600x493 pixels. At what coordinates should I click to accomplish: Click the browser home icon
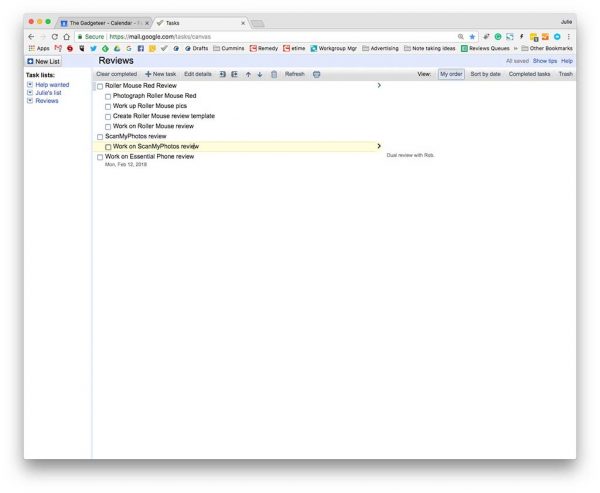67,37
